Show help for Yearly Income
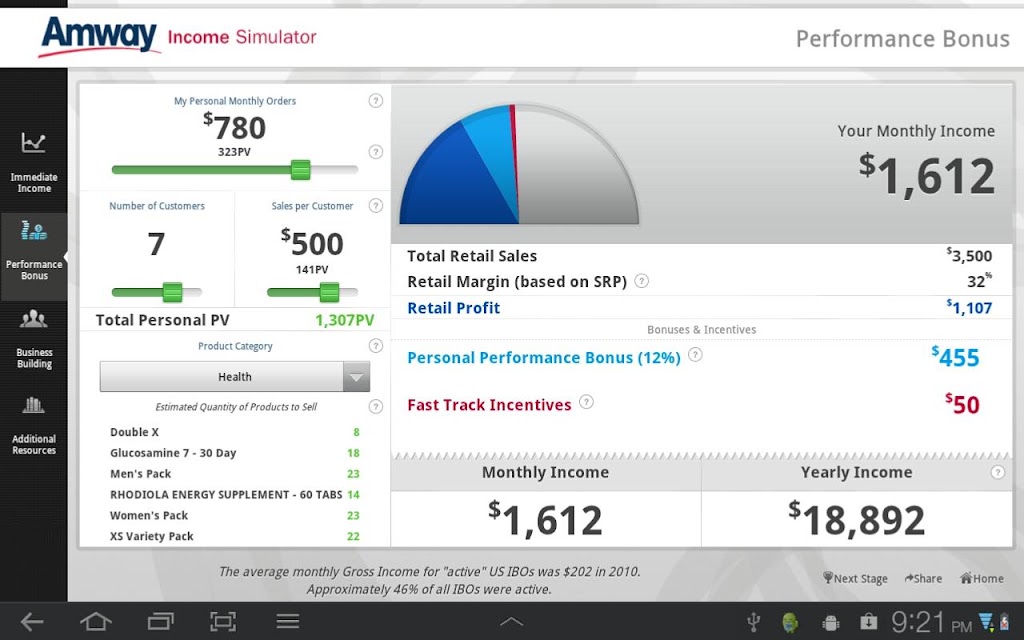Viewport: 1024px width, 640px height. tap(997, 472)
